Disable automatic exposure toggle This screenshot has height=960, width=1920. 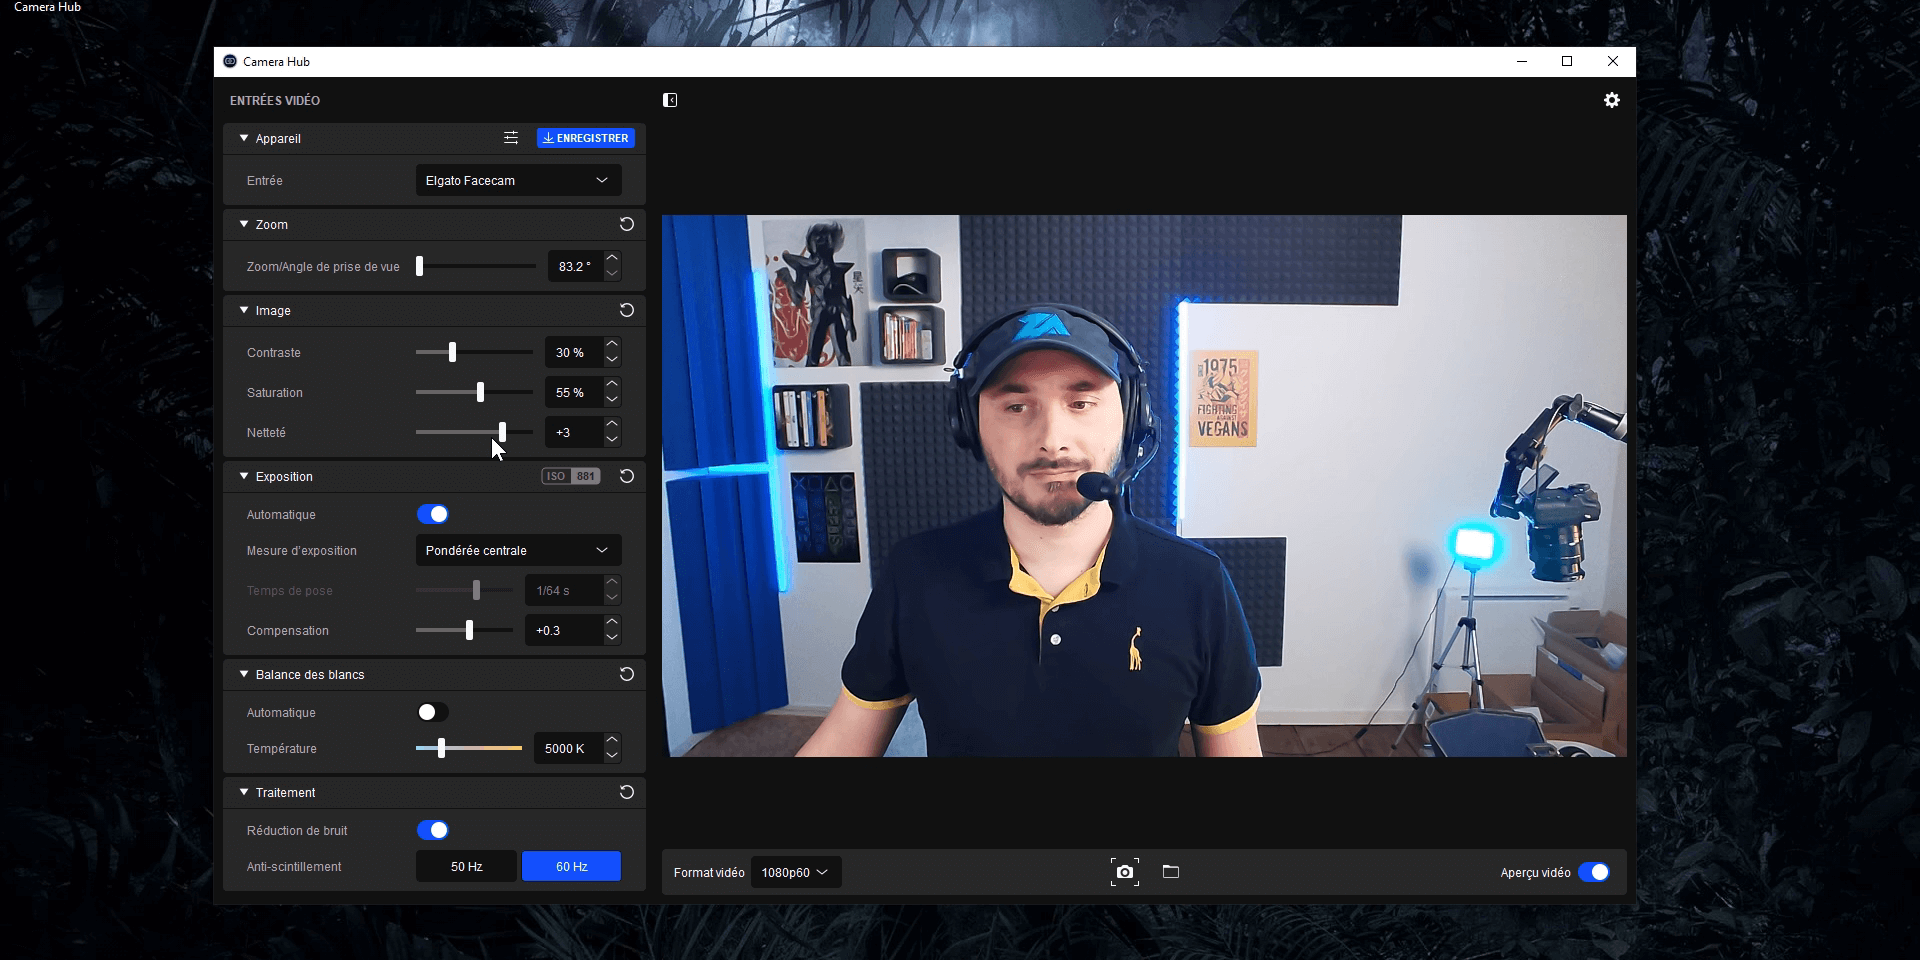point(433,514)
